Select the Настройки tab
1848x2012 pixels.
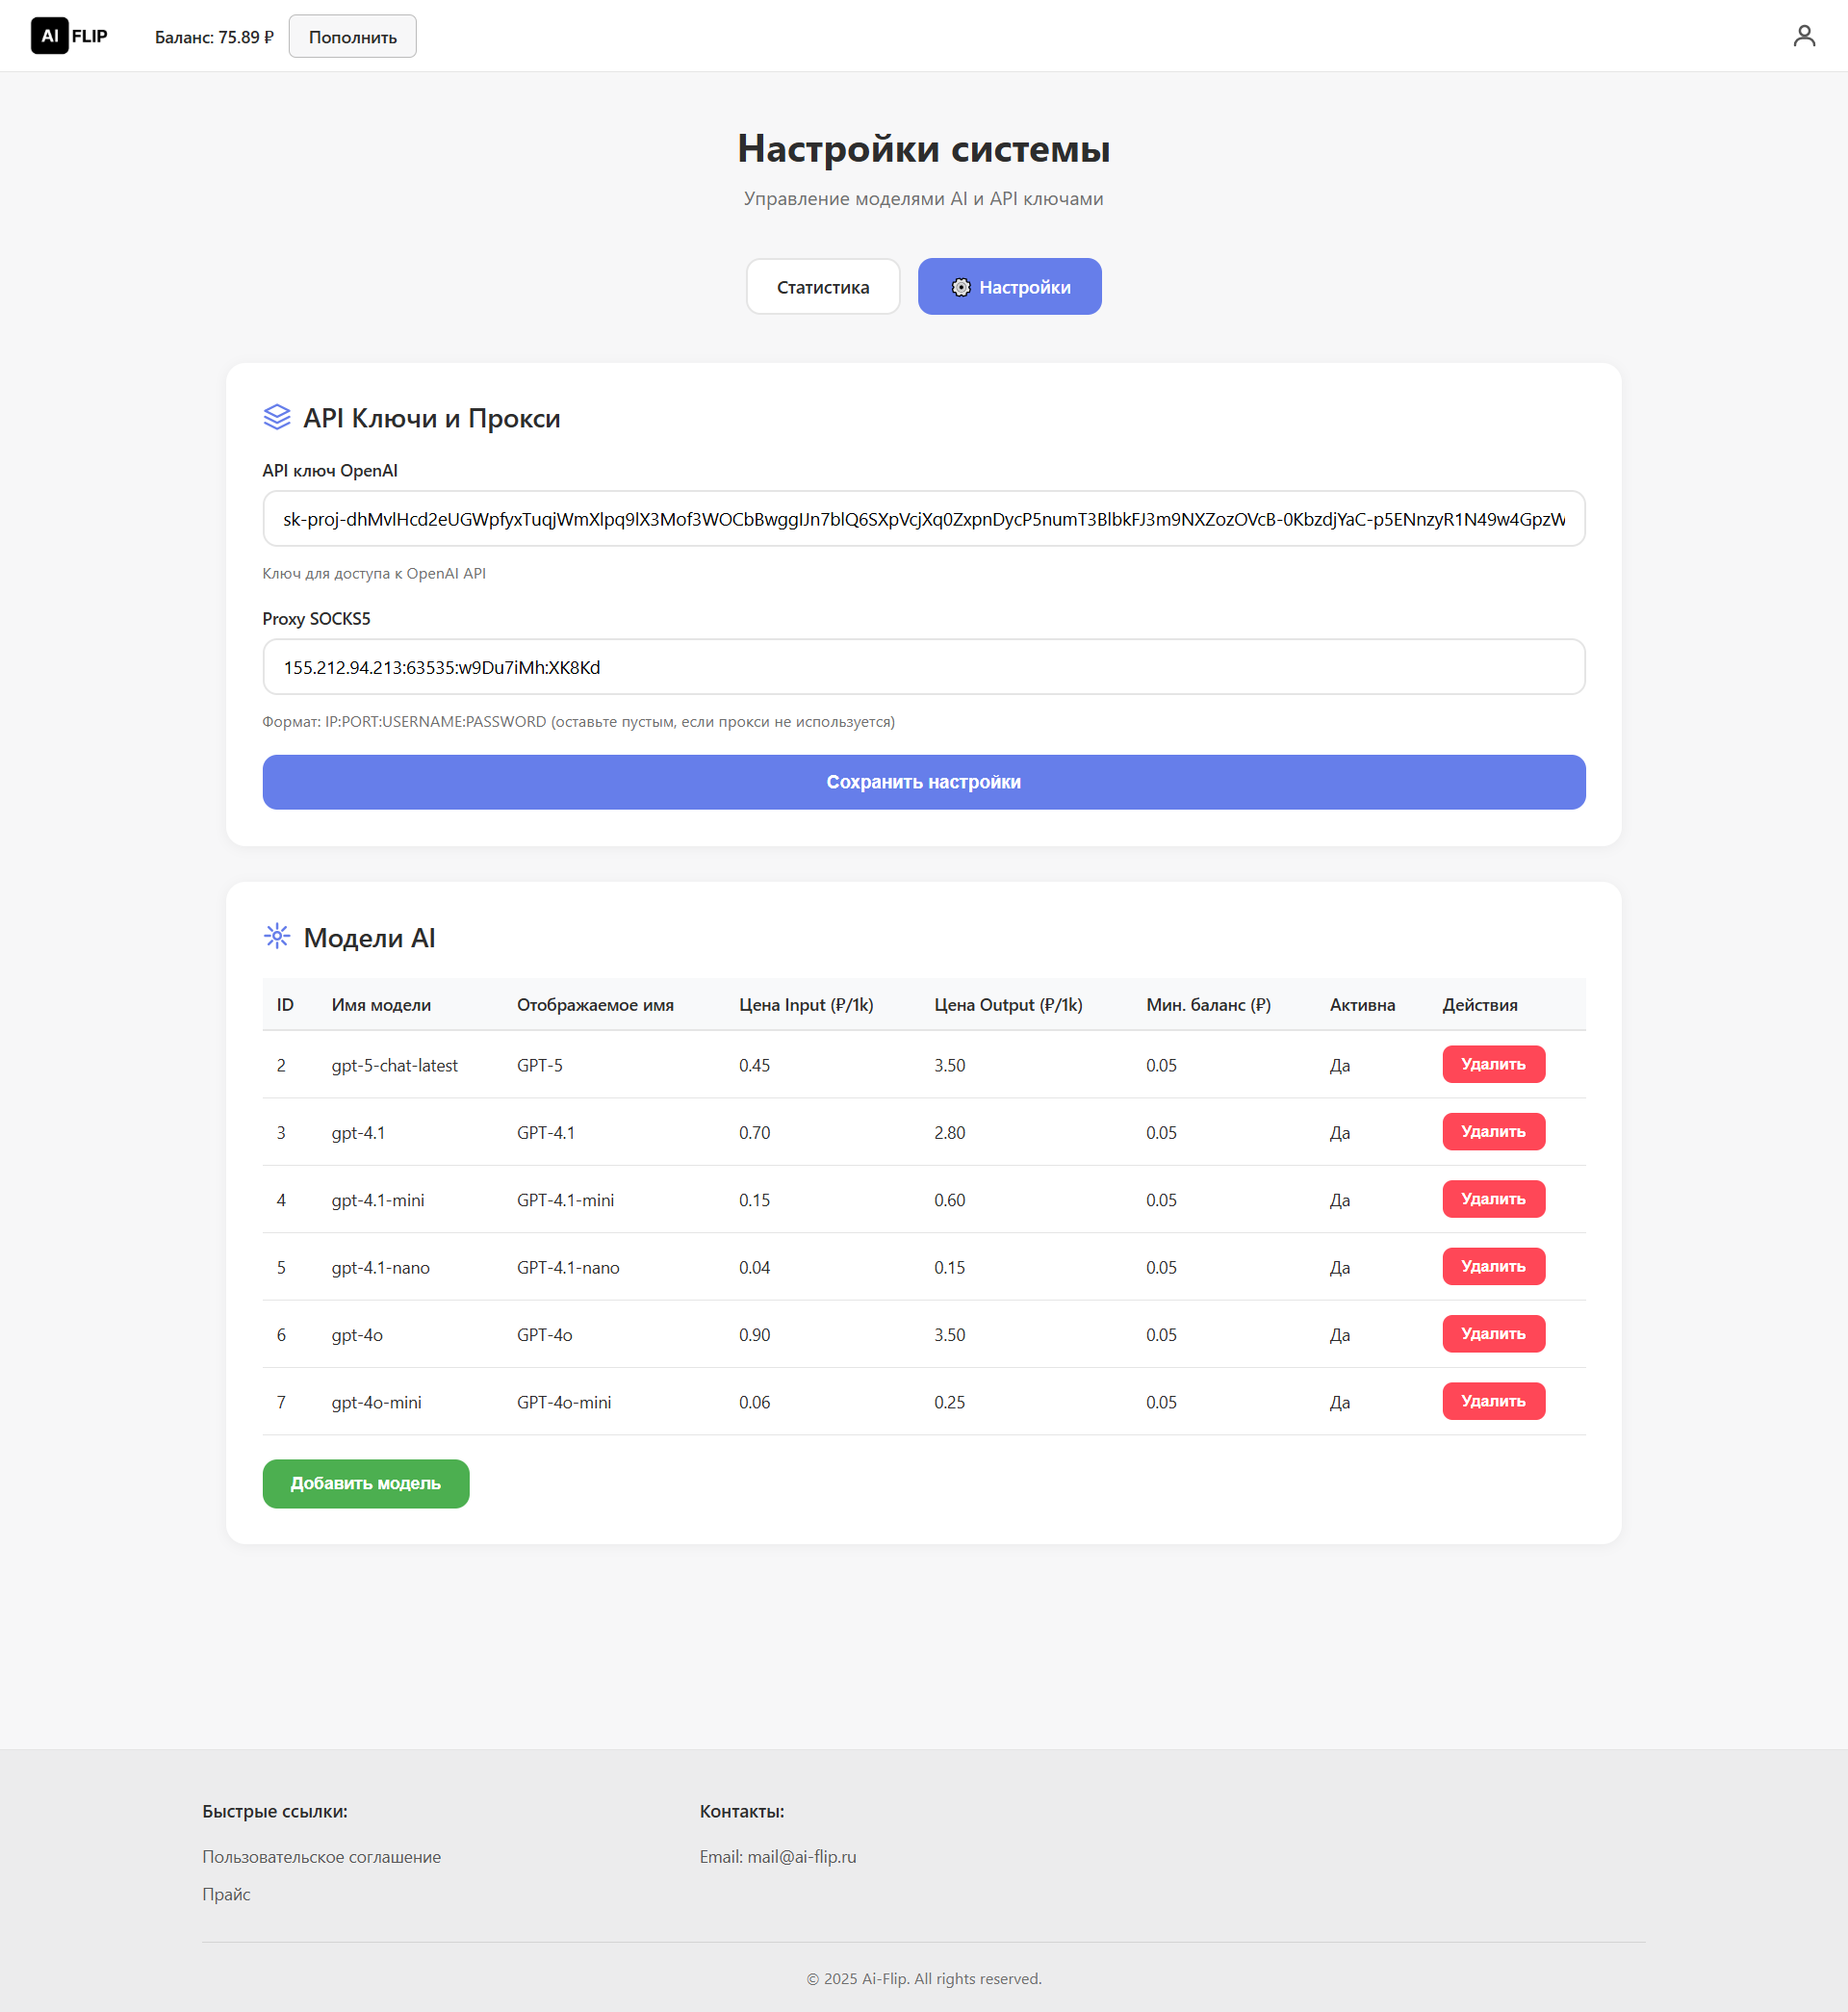(1009, 287)
